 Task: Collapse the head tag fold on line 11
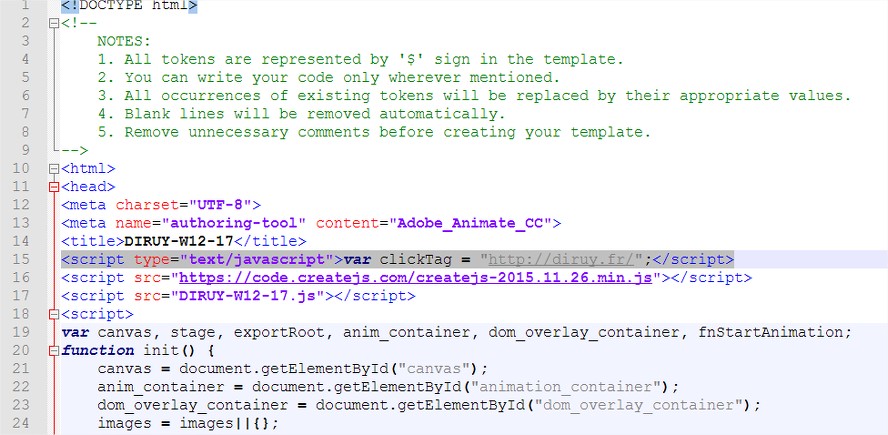54,187
